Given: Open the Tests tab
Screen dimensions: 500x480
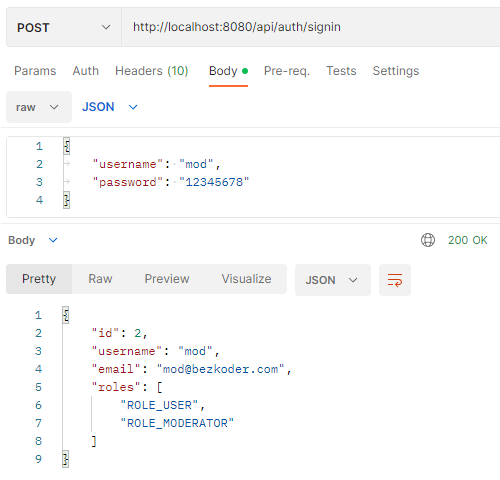Looking at the screenshot, I should [x=341, y=71].
